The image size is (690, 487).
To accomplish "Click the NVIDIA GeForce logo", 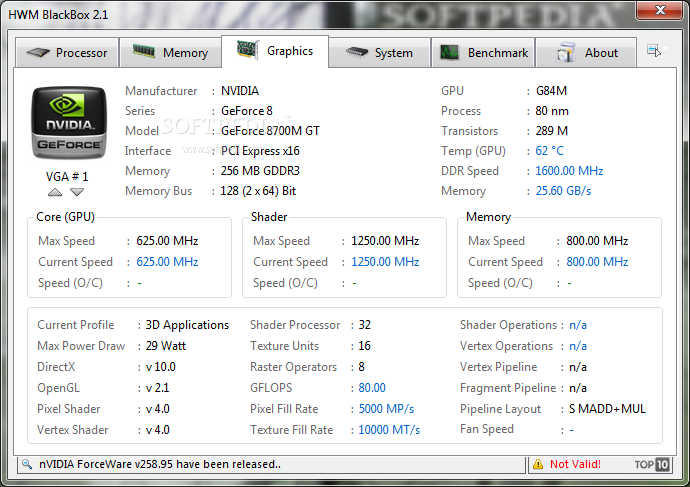I will [x=69, y=123].
